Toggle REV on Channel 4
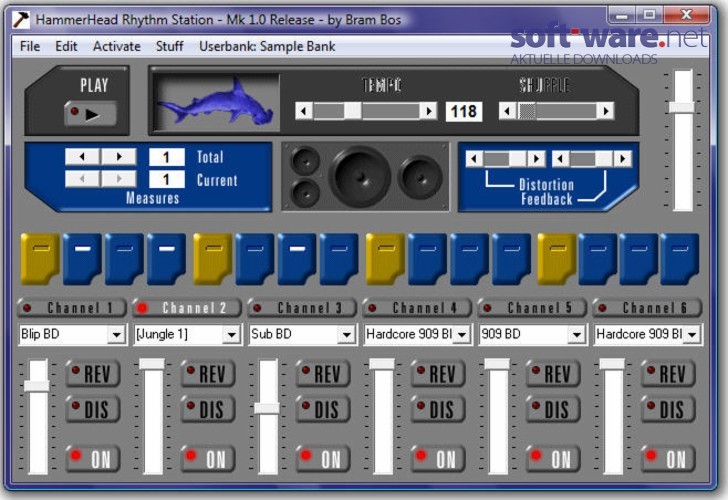Viewport: 728px width, 500px height. [438, 374]
